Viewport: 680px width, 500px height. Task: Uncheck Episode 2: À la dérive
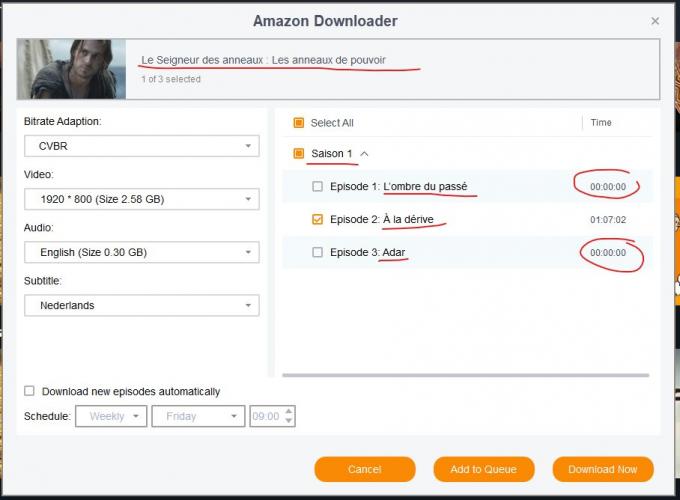317,219
